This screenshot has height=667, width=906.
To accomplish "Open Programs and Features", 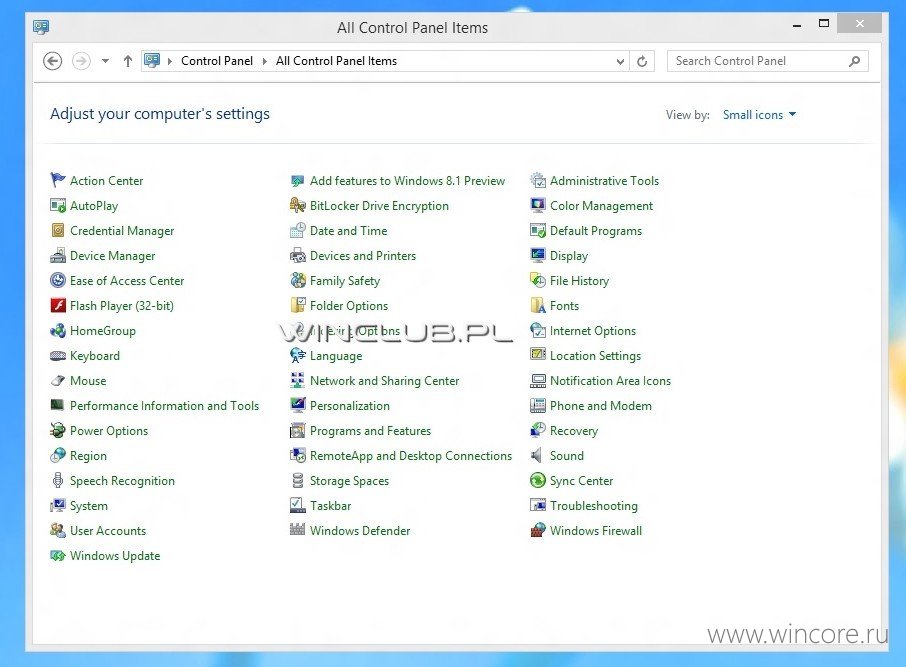I will [370, 431].
